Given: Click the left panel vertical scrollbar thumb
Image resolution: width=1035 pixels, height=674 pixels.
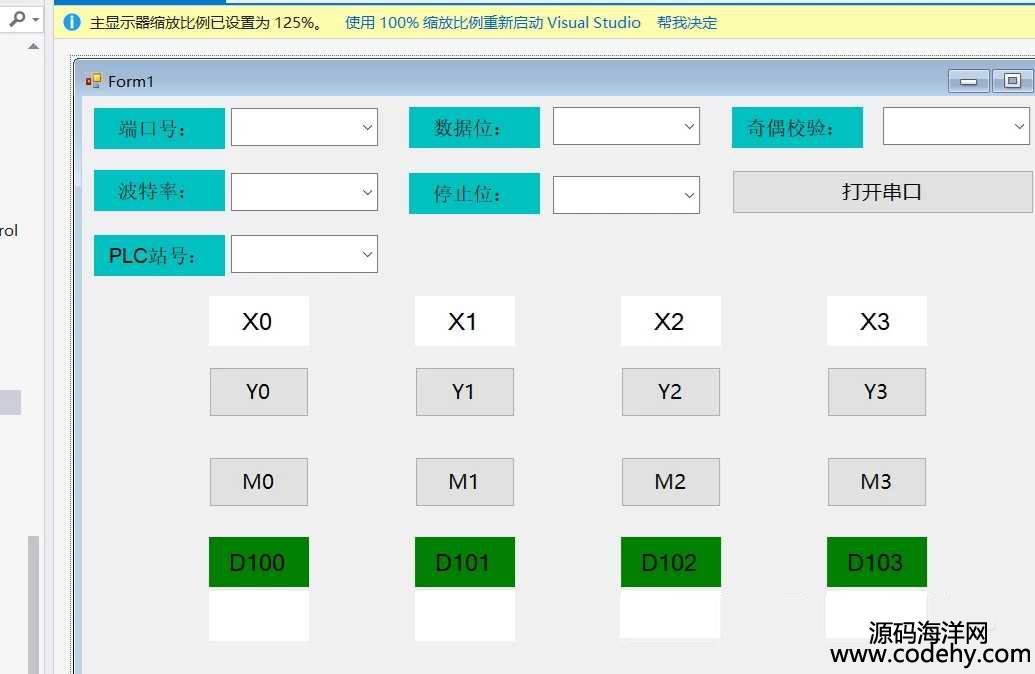Looking at the screenshot, I should pos(33,605).
